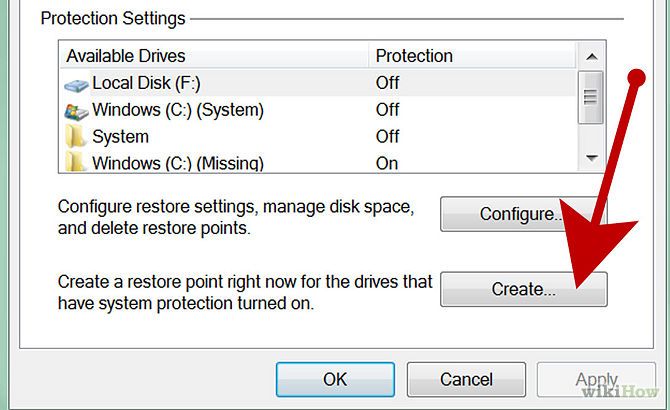
Task: Sort by the Protection column header
Action: pyautogui.click(x=414, y=56)
